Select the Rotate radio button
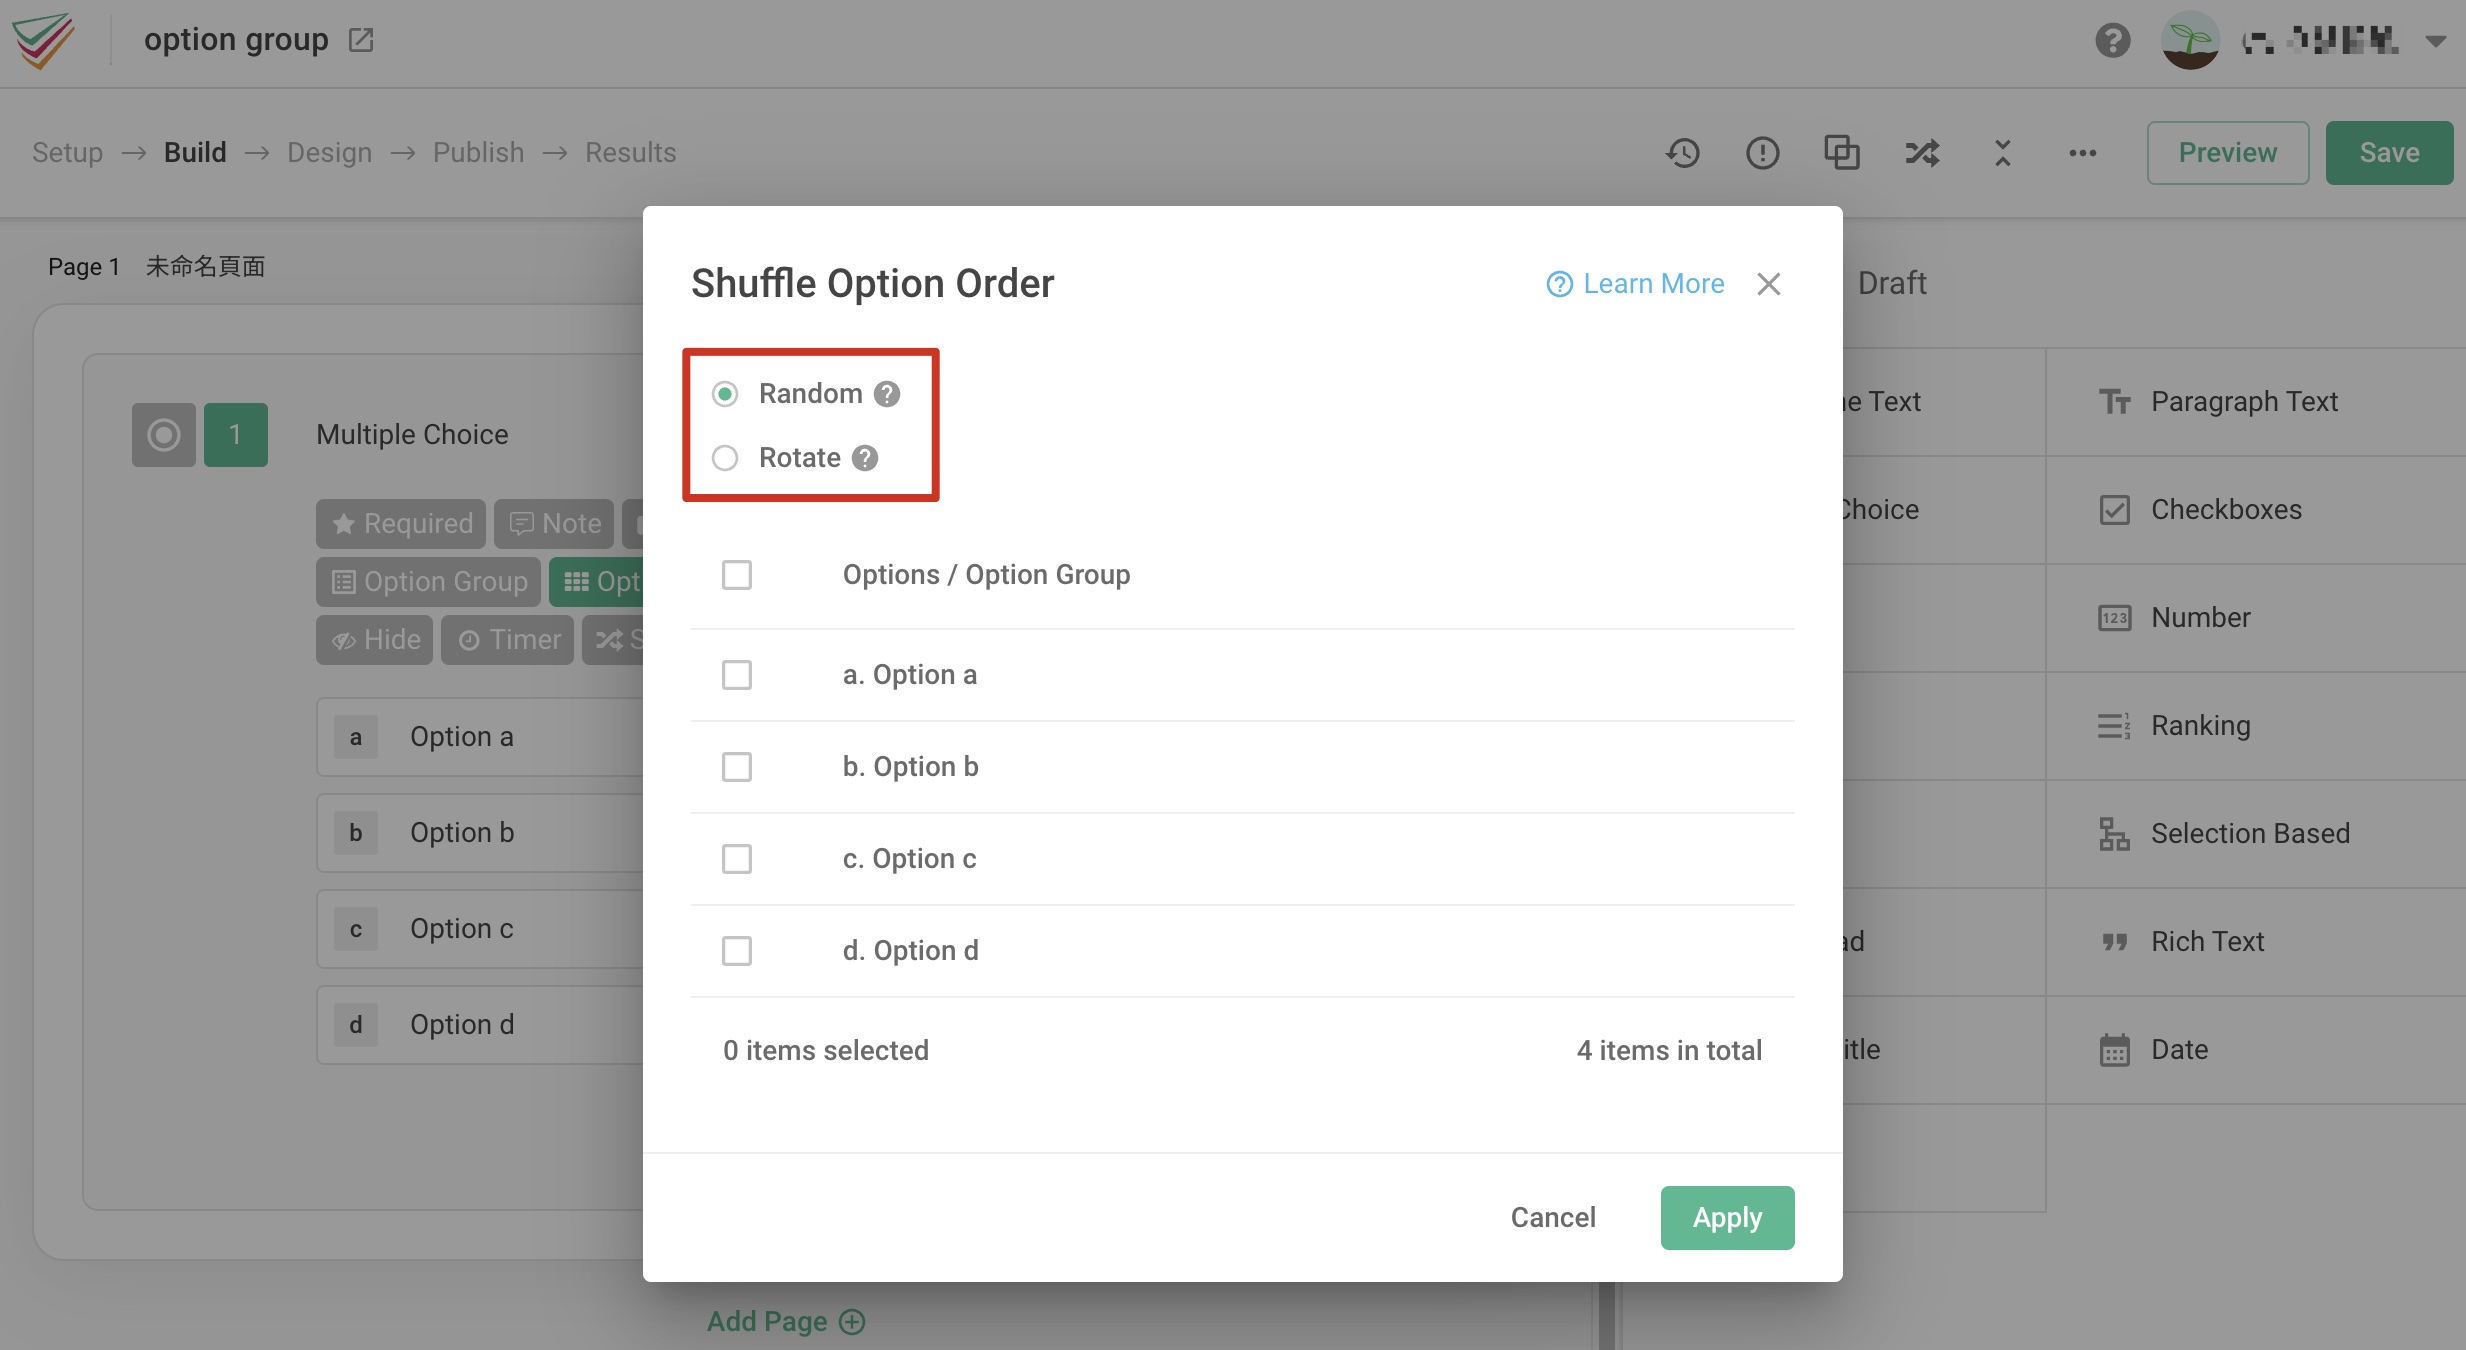 tap(724, 458)
